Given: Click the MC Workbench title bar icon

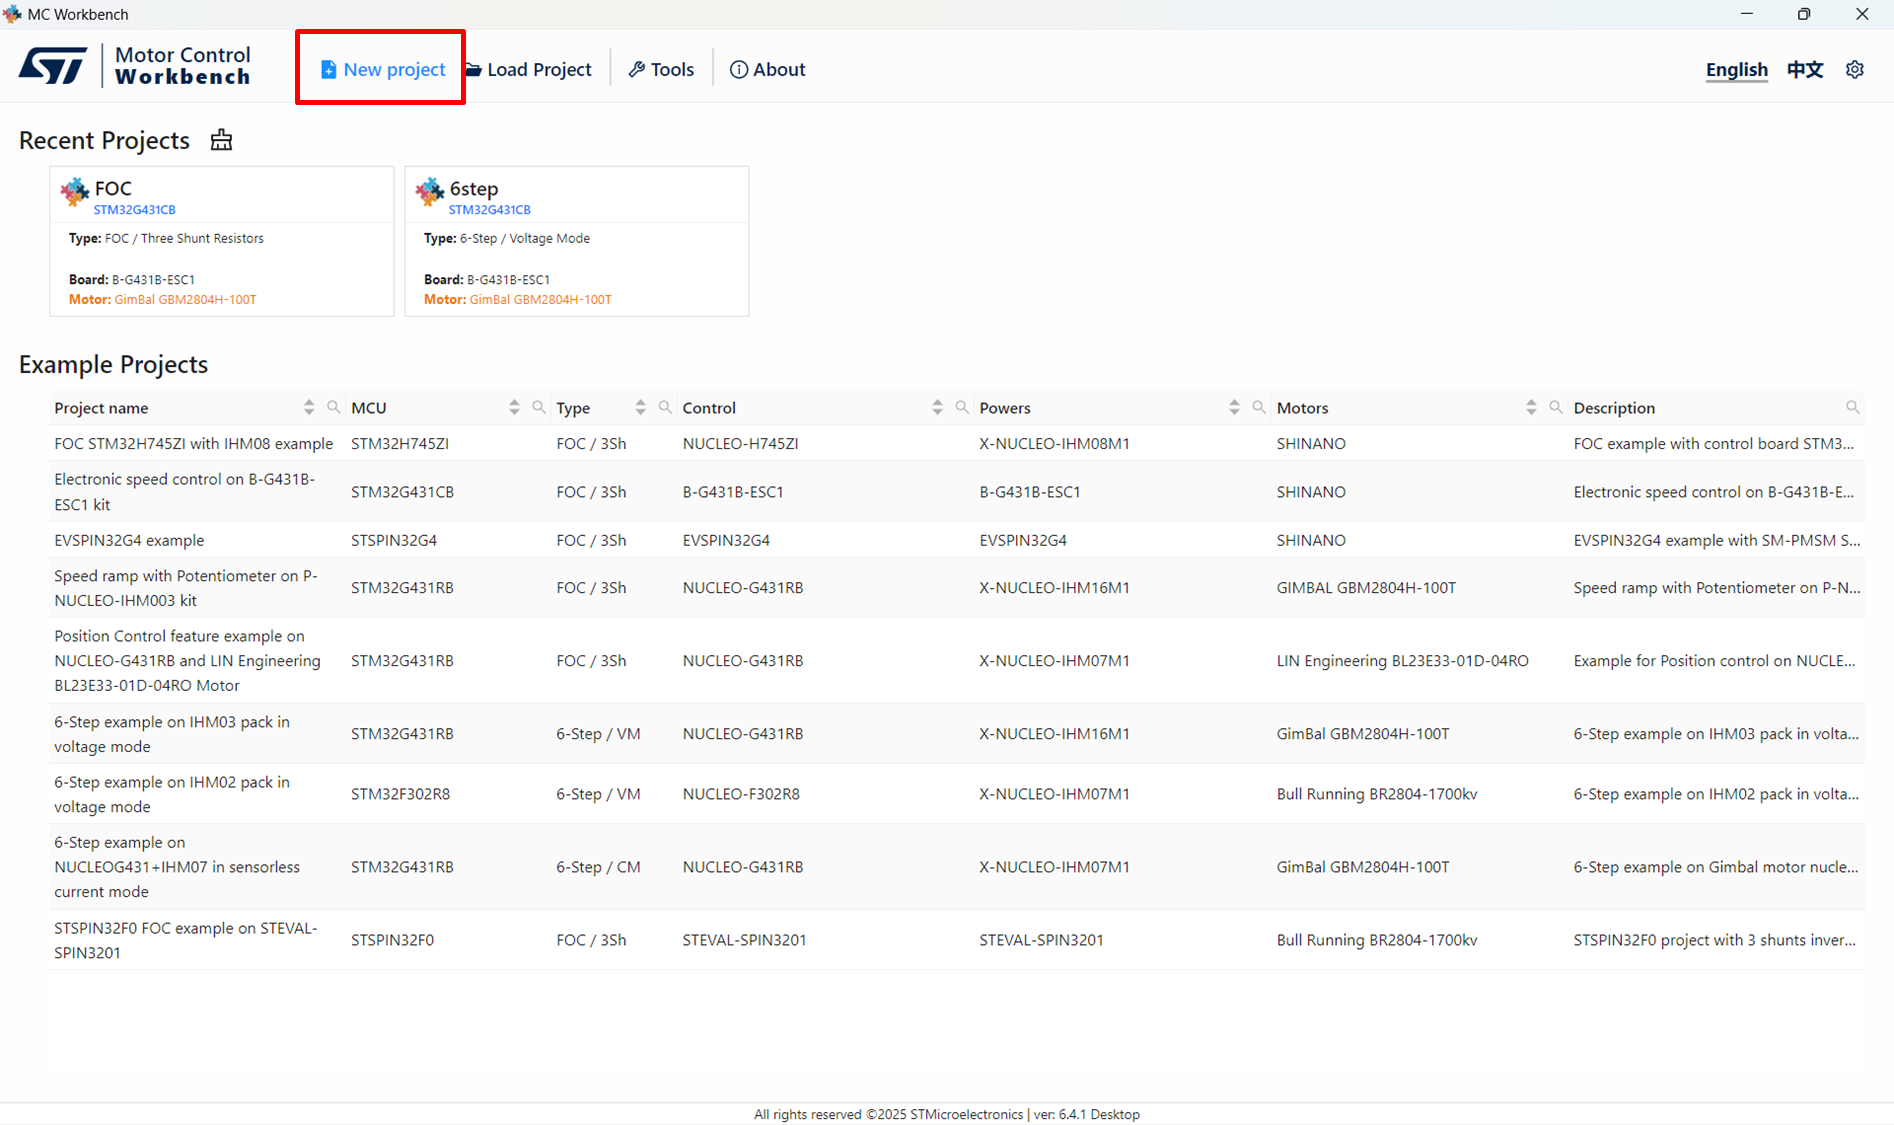Looking at the screenshot, I should (x=12, y=14).
